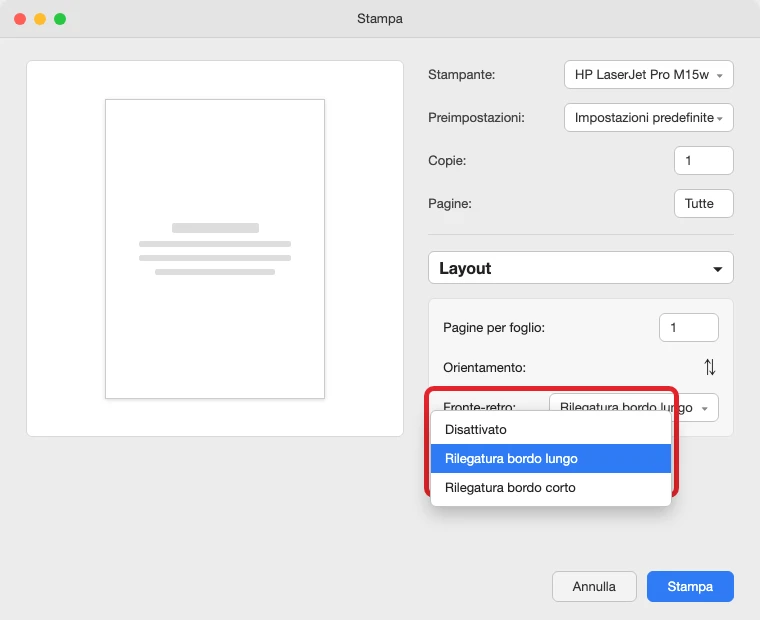The width and height of the screenshot is (760, 620).
Task: Click the Pagine per foglio field
Action: pos(688,328)
